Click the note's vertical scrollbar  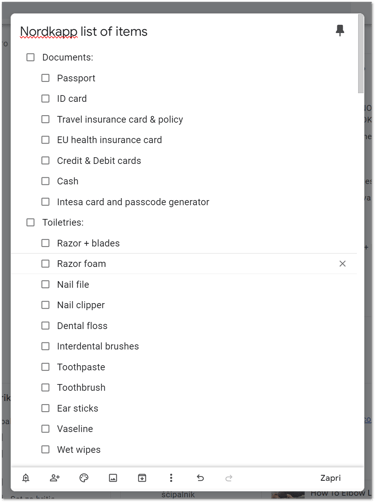(360, 54)
